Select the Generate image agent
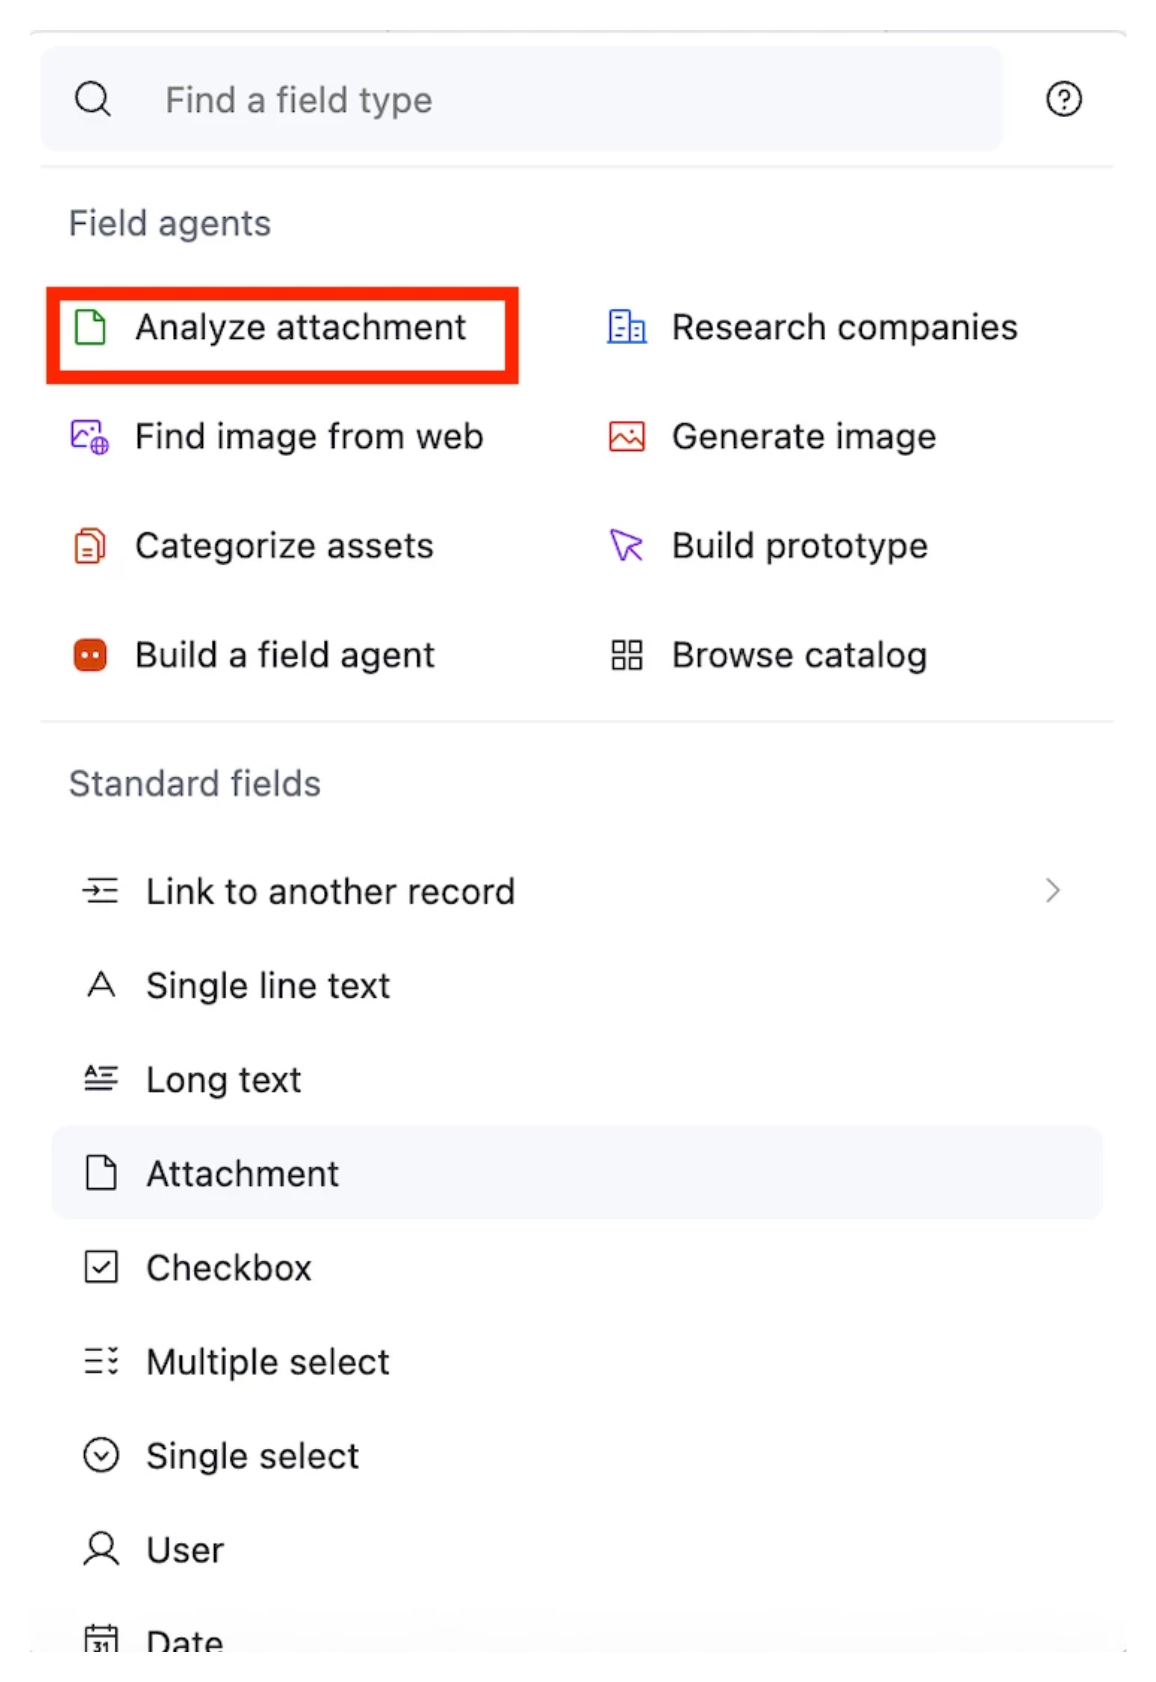The image size is (1156, 1682). point(804,437)
